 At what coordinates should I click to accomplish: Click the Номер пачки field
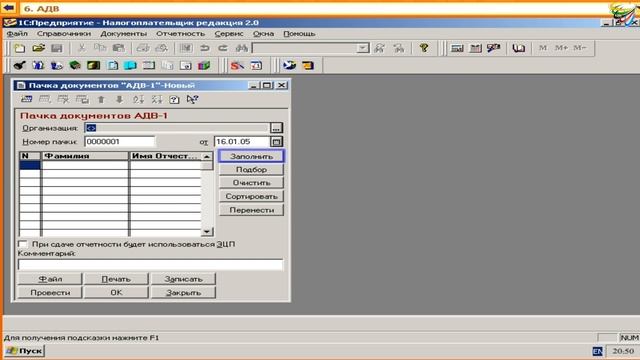(120, 142)
